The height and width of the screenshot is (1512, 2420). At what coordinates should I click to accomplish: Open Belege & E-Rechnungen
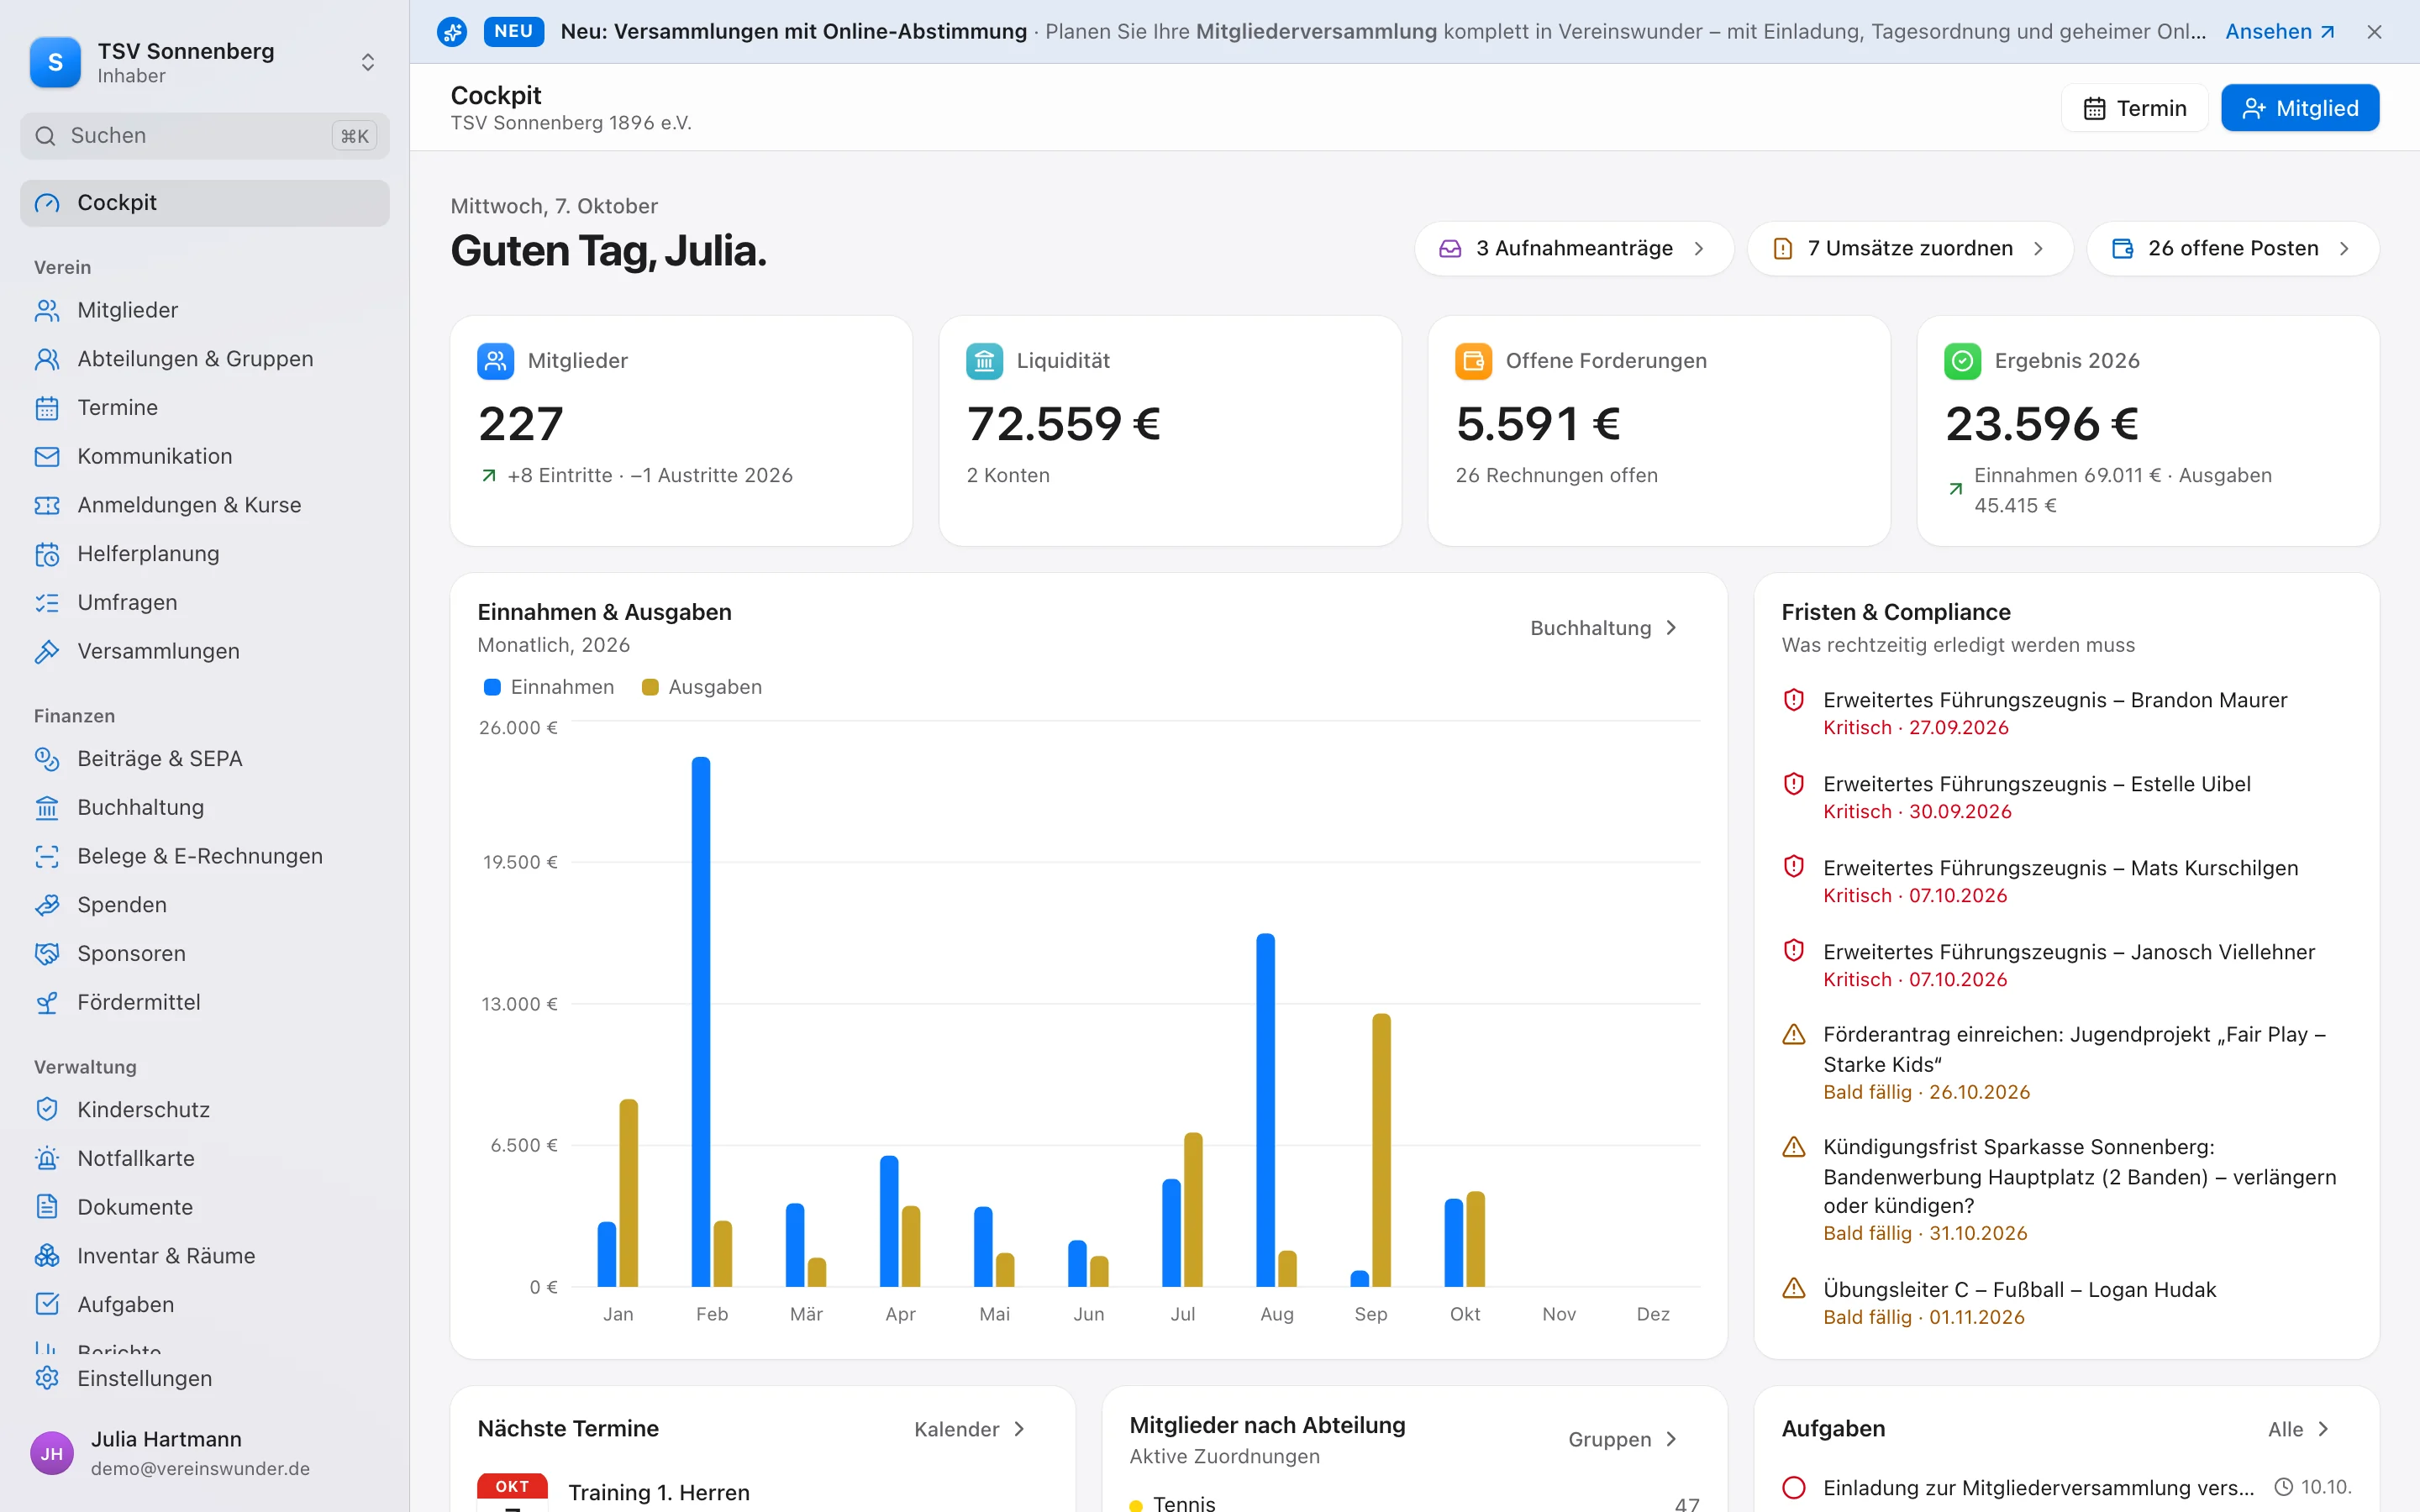[204, 856]
